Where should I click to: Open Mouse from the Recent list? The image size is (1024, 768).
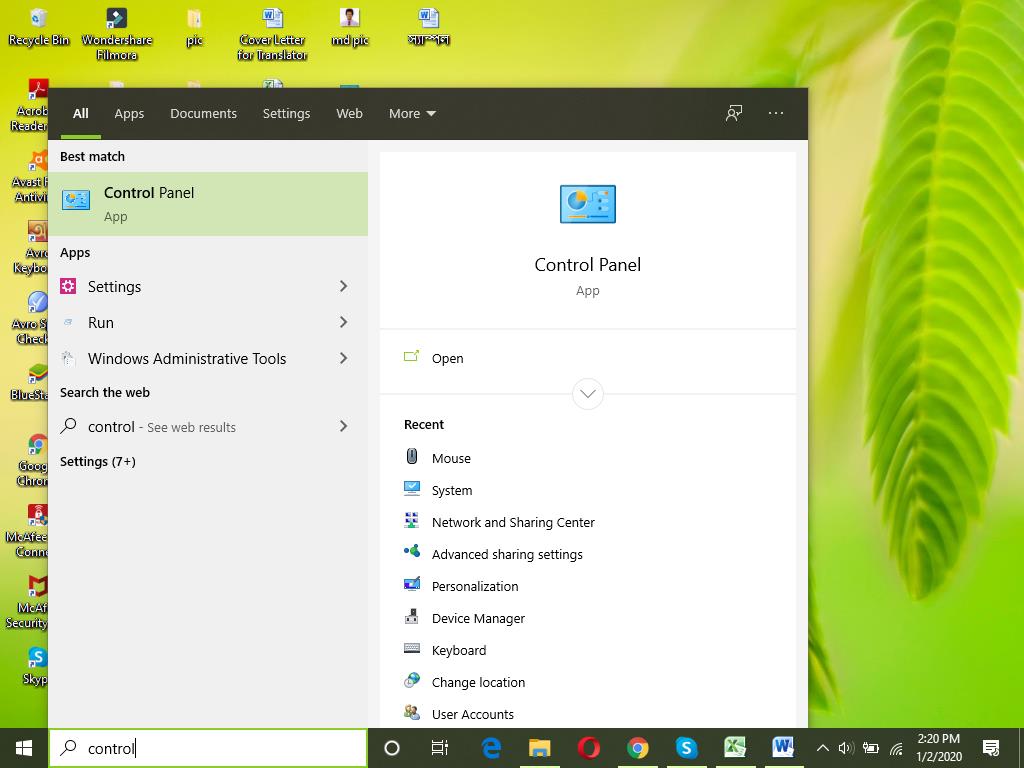point(451,458)
